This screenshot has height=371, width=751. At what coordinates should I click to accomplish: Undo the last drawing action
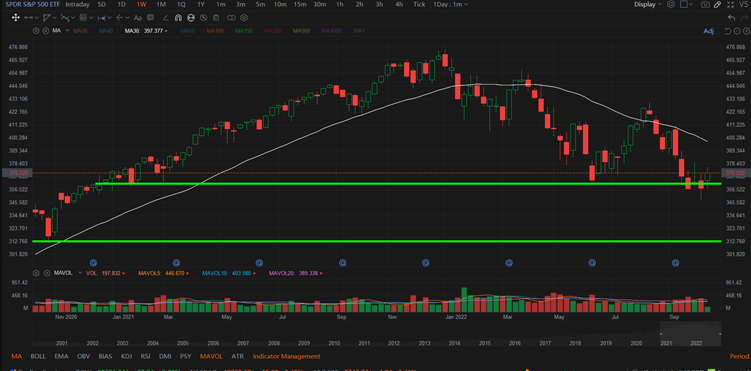[x=731, y=18]
